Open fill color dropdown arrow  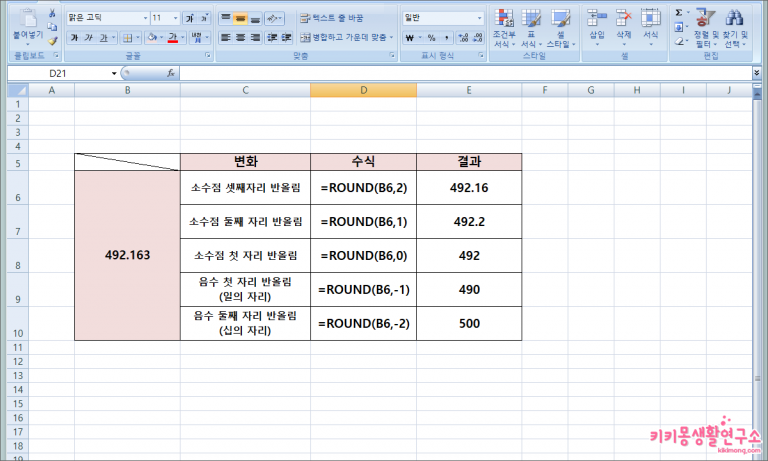click(162, 38)
